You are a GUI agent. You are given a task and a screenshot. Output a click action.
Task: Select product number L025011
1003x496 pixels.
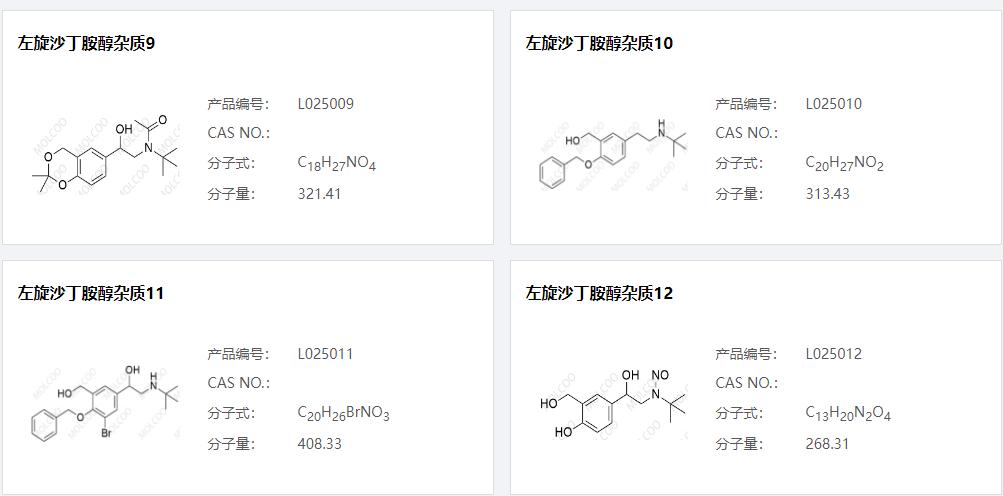coord(326,354)
